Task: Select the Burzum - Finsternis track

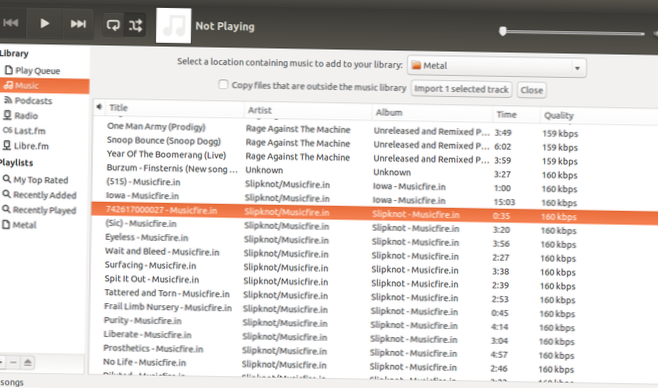Action: coord(172,168)
